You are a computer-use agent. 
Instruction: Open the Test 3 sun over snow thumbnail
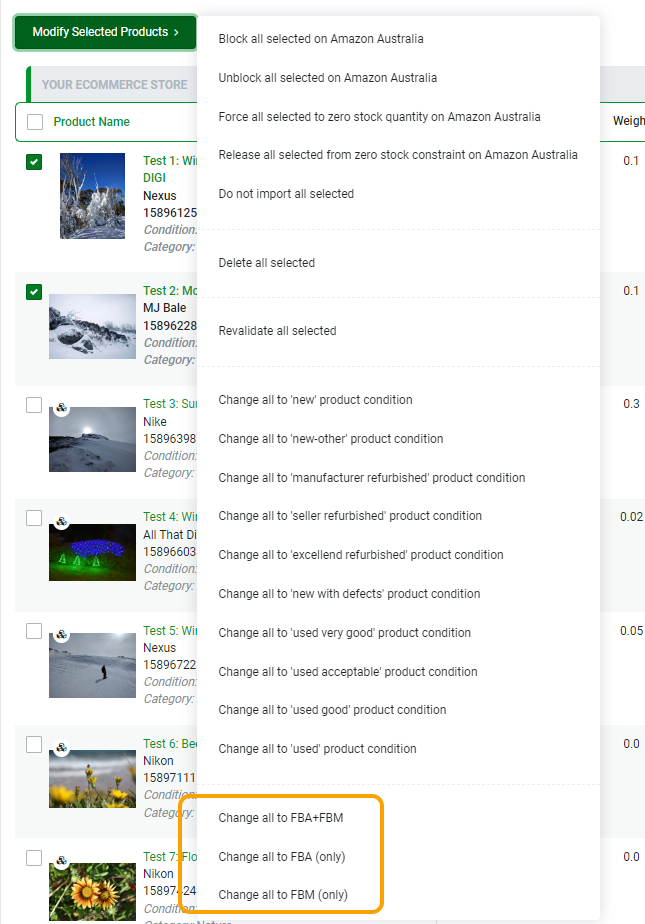point(92,440)
